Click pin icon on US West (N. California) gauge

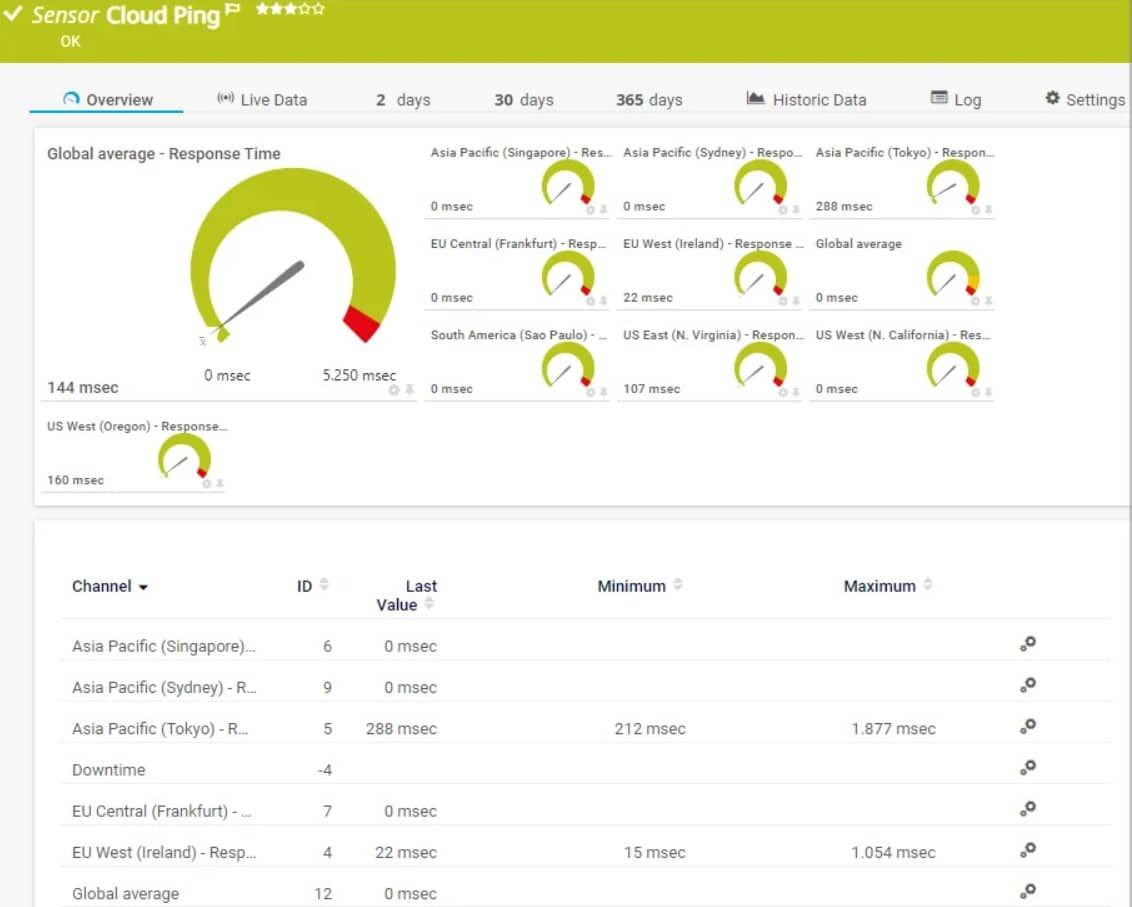click(x=988, y=392)
